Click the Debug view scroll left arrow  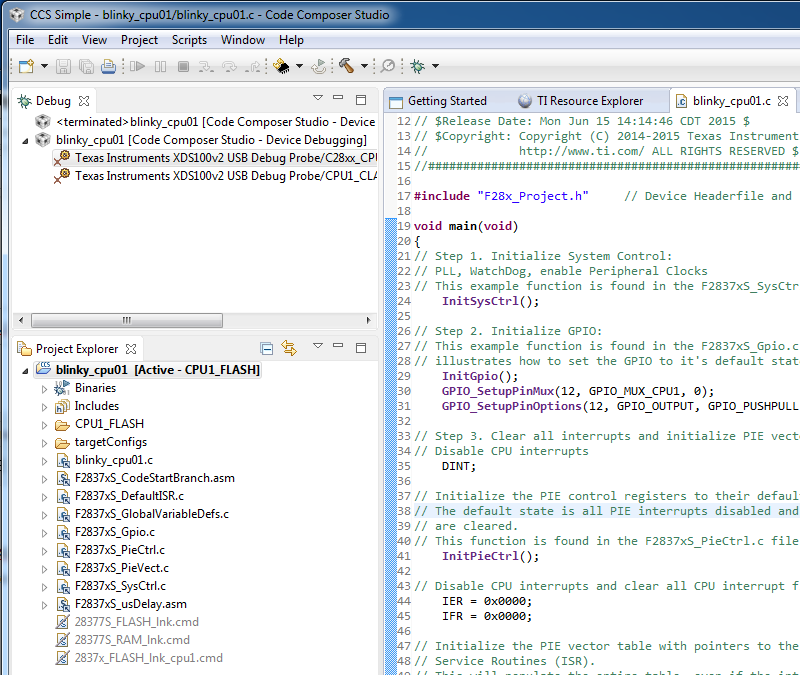click(21, 320)
